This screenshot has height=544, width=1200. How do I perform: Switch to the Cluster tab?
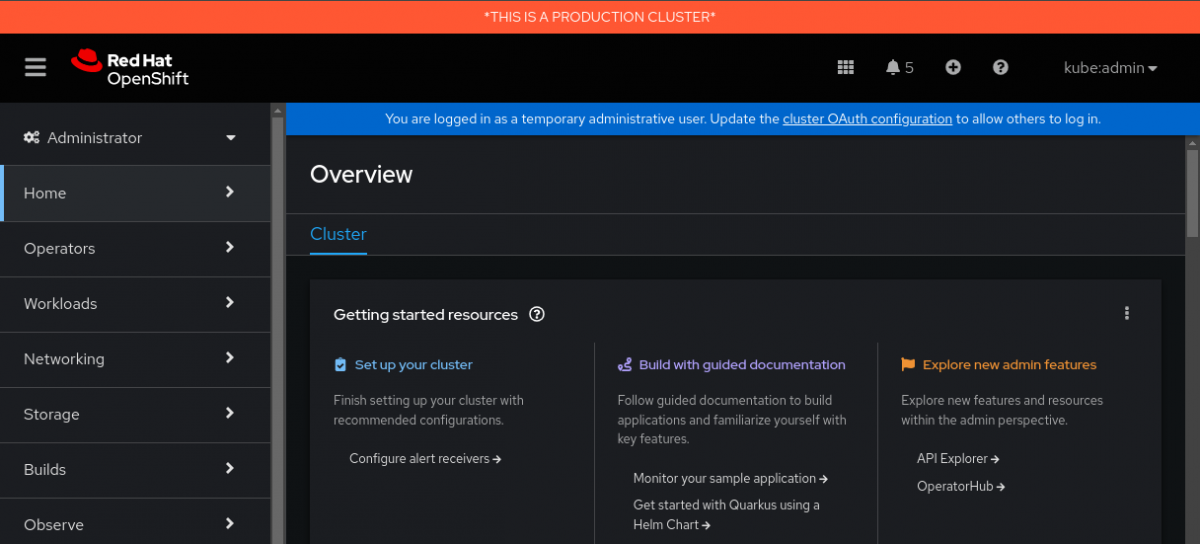[338, 234]
